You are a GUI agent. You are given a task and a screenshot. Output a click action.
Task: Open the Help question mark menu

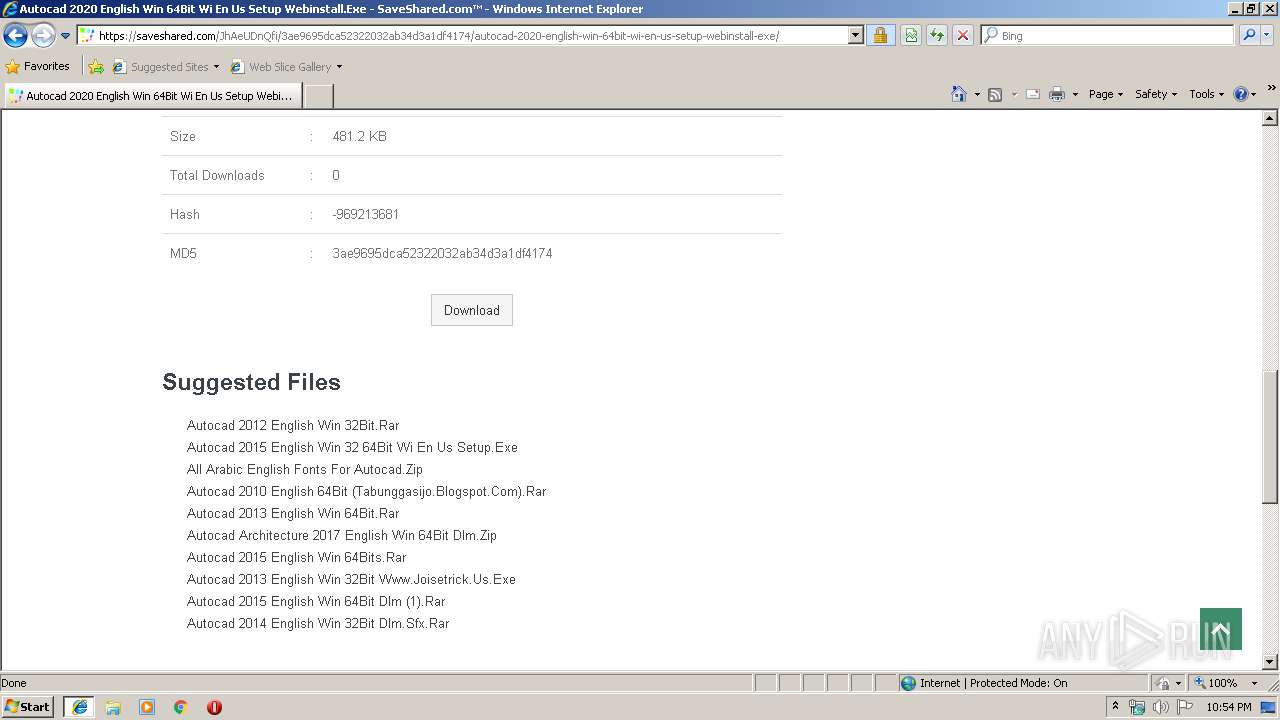[1245, 94]
